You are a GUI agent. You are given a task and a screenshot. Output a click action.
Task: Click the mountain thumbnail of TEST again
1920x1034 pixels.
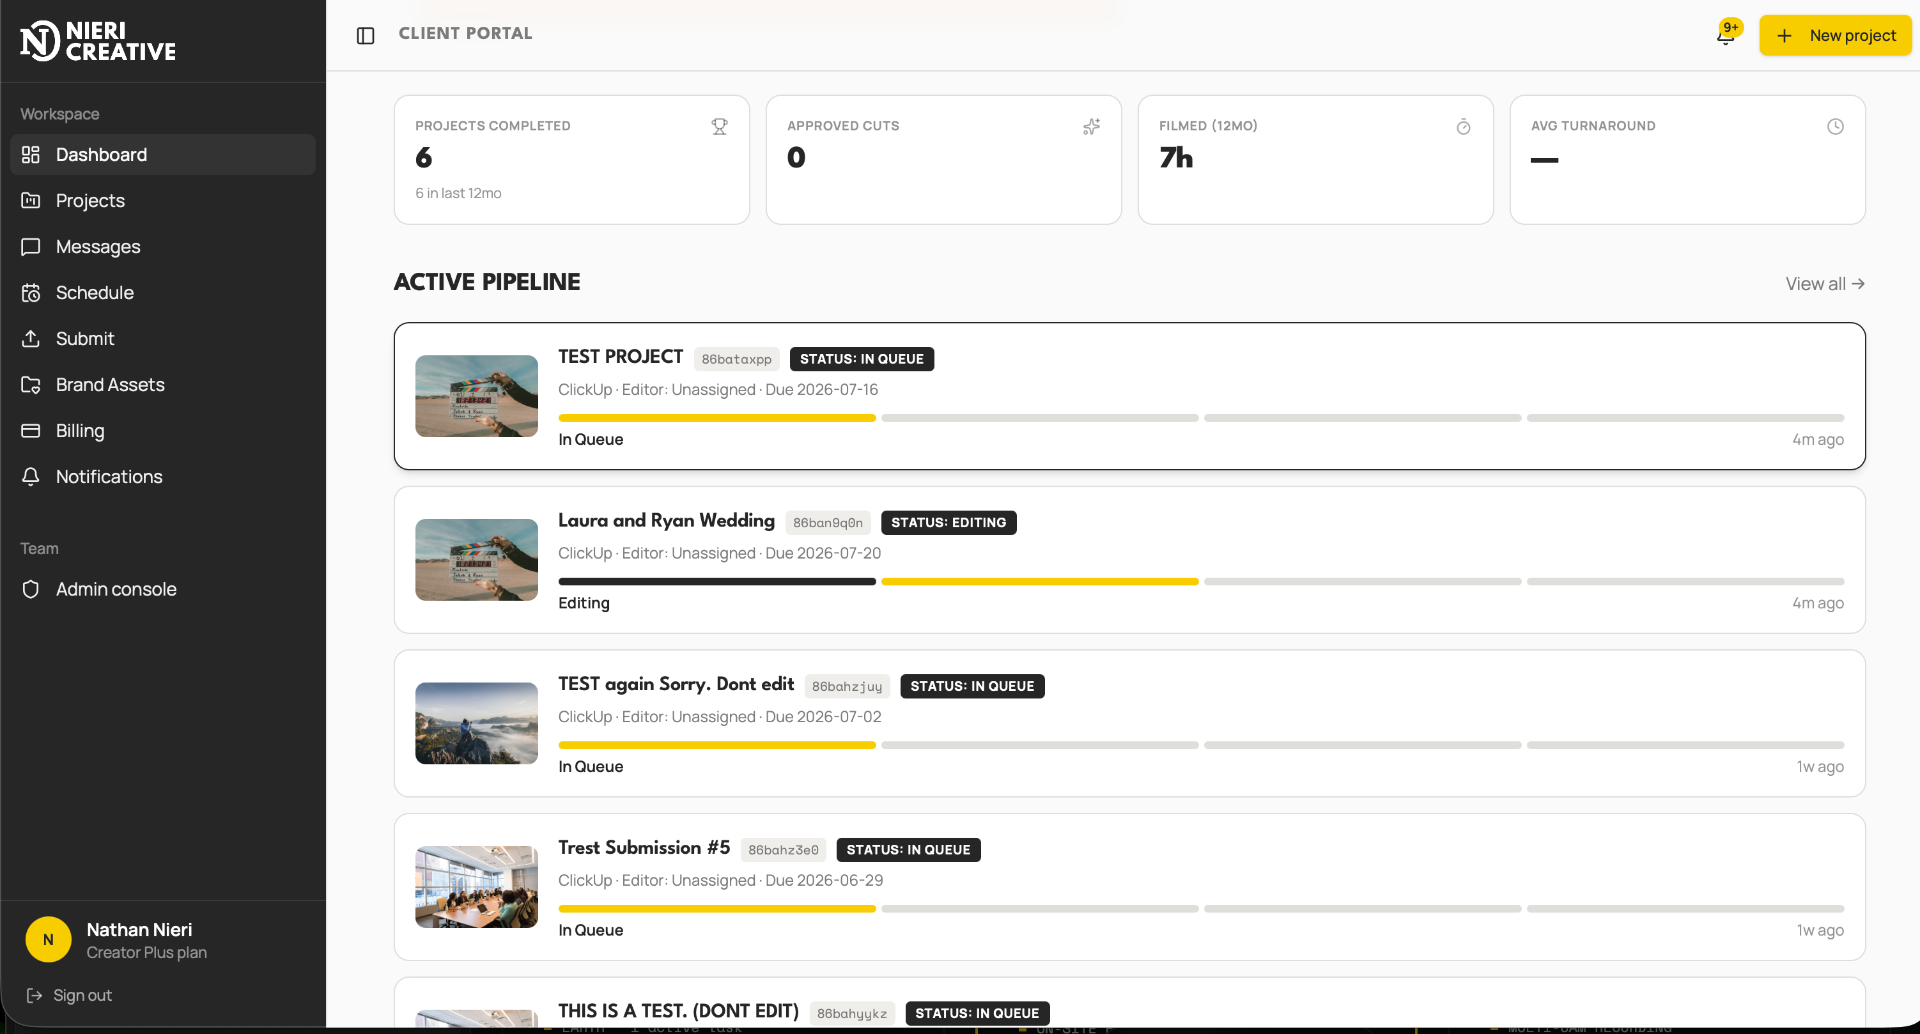(x=476, y=723)
